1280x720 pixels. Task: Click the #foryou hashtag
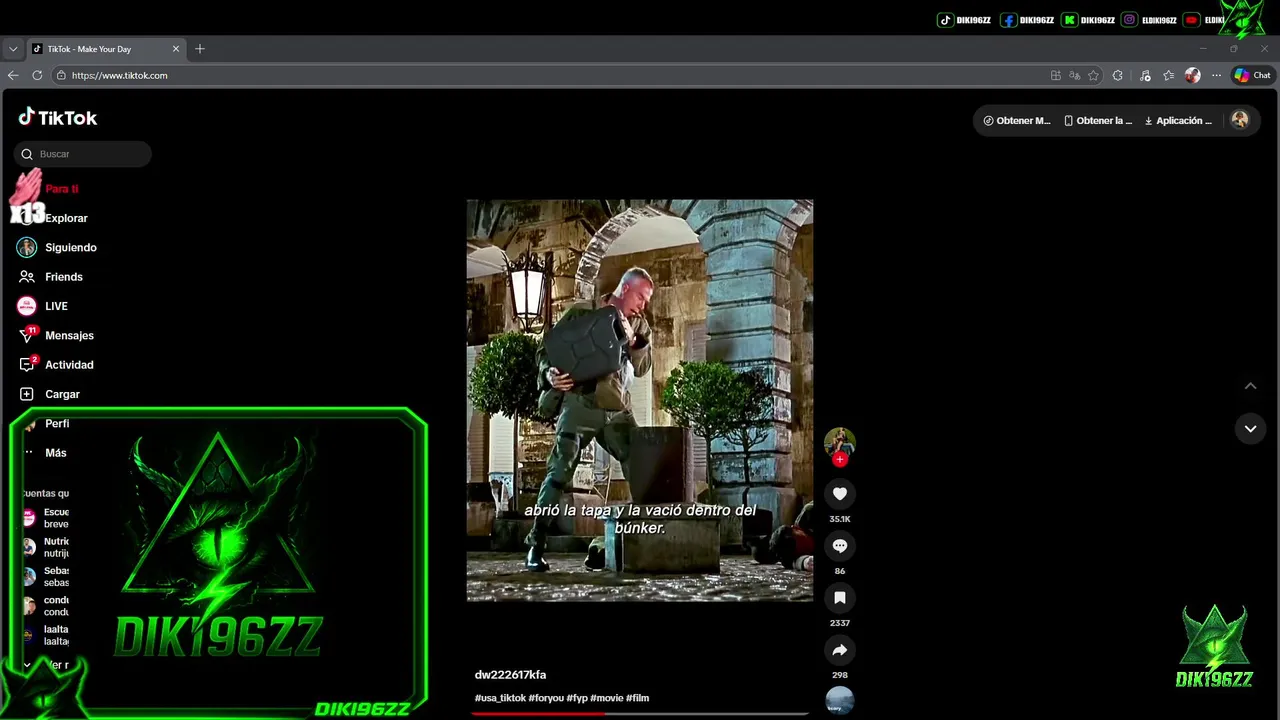[546, 698]
